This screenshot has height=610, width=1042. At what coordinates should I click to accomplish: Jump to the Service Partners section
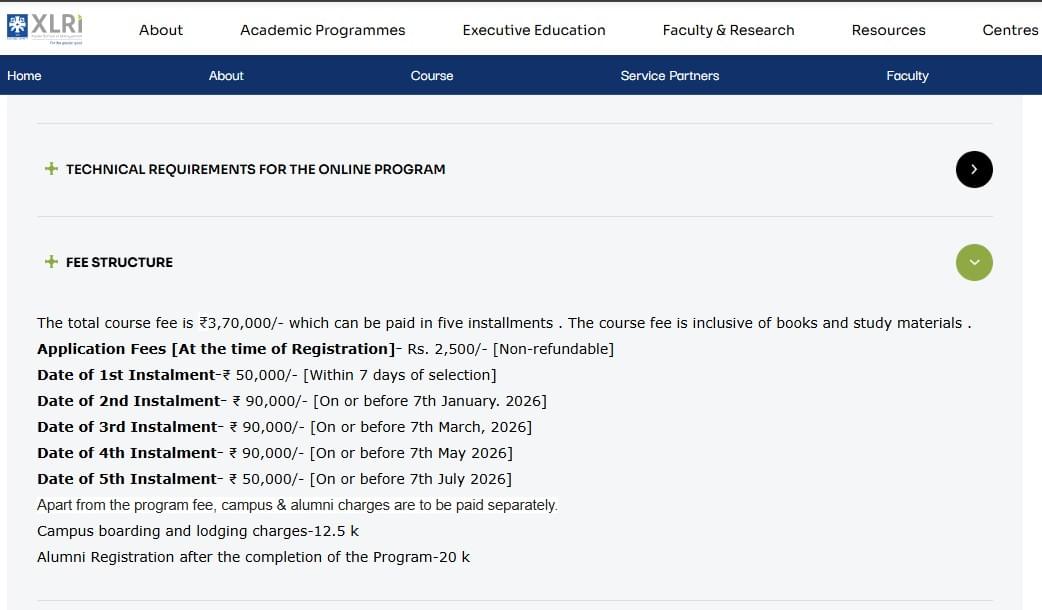tap(669, 76)
